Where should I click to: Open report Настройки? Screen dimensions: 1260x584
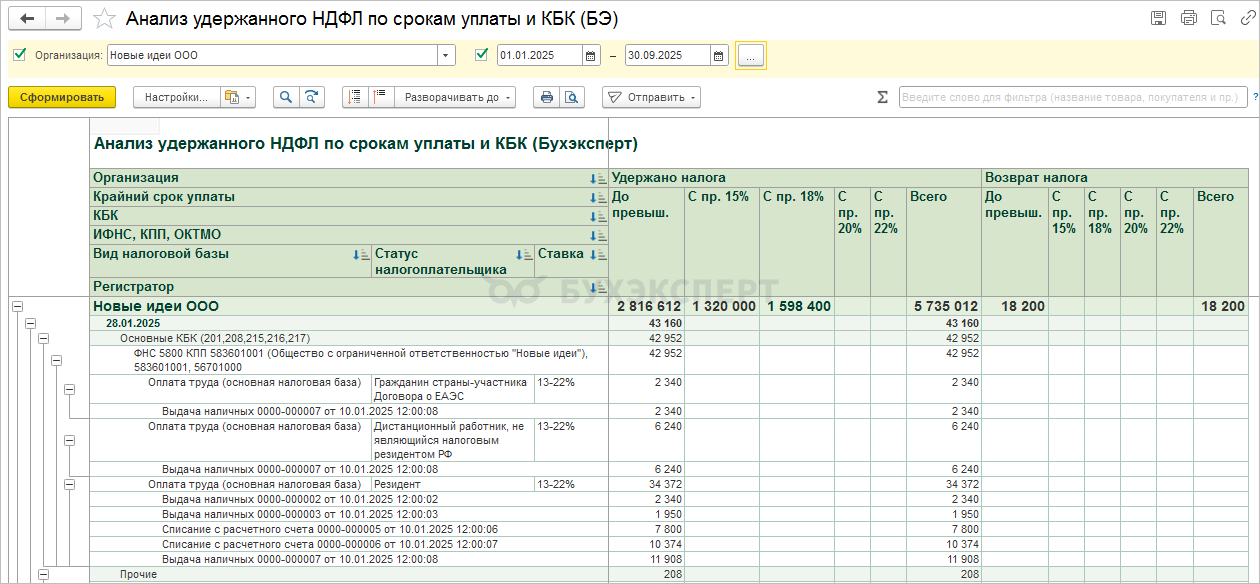[175, 97]
